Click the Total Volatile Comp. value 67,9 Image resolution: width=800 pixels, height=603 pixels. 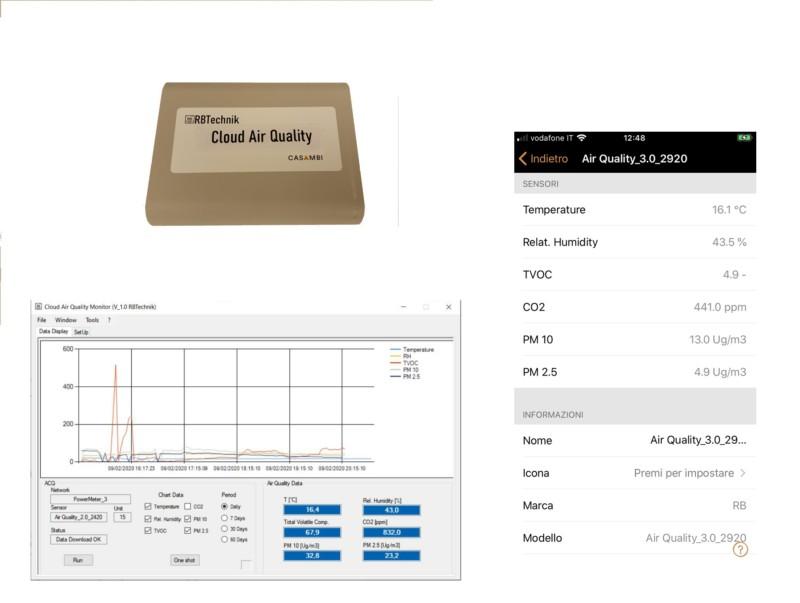(x=312, y=532)
